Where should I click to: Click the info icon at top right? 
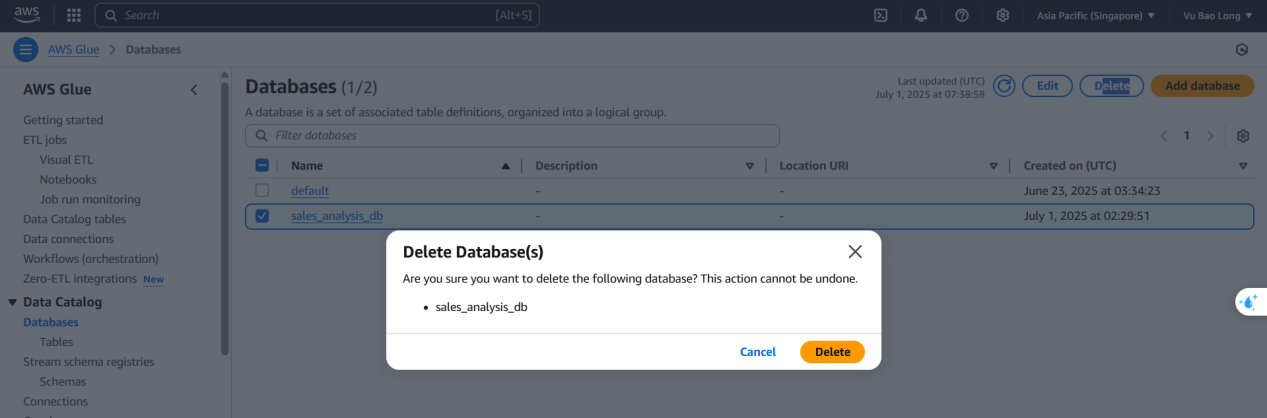click(1242, 49)
